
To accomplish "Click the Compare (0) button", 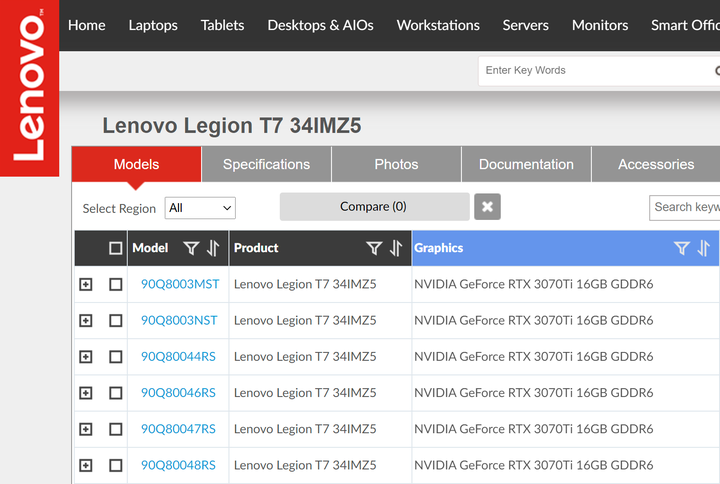I will click(375, 207).
